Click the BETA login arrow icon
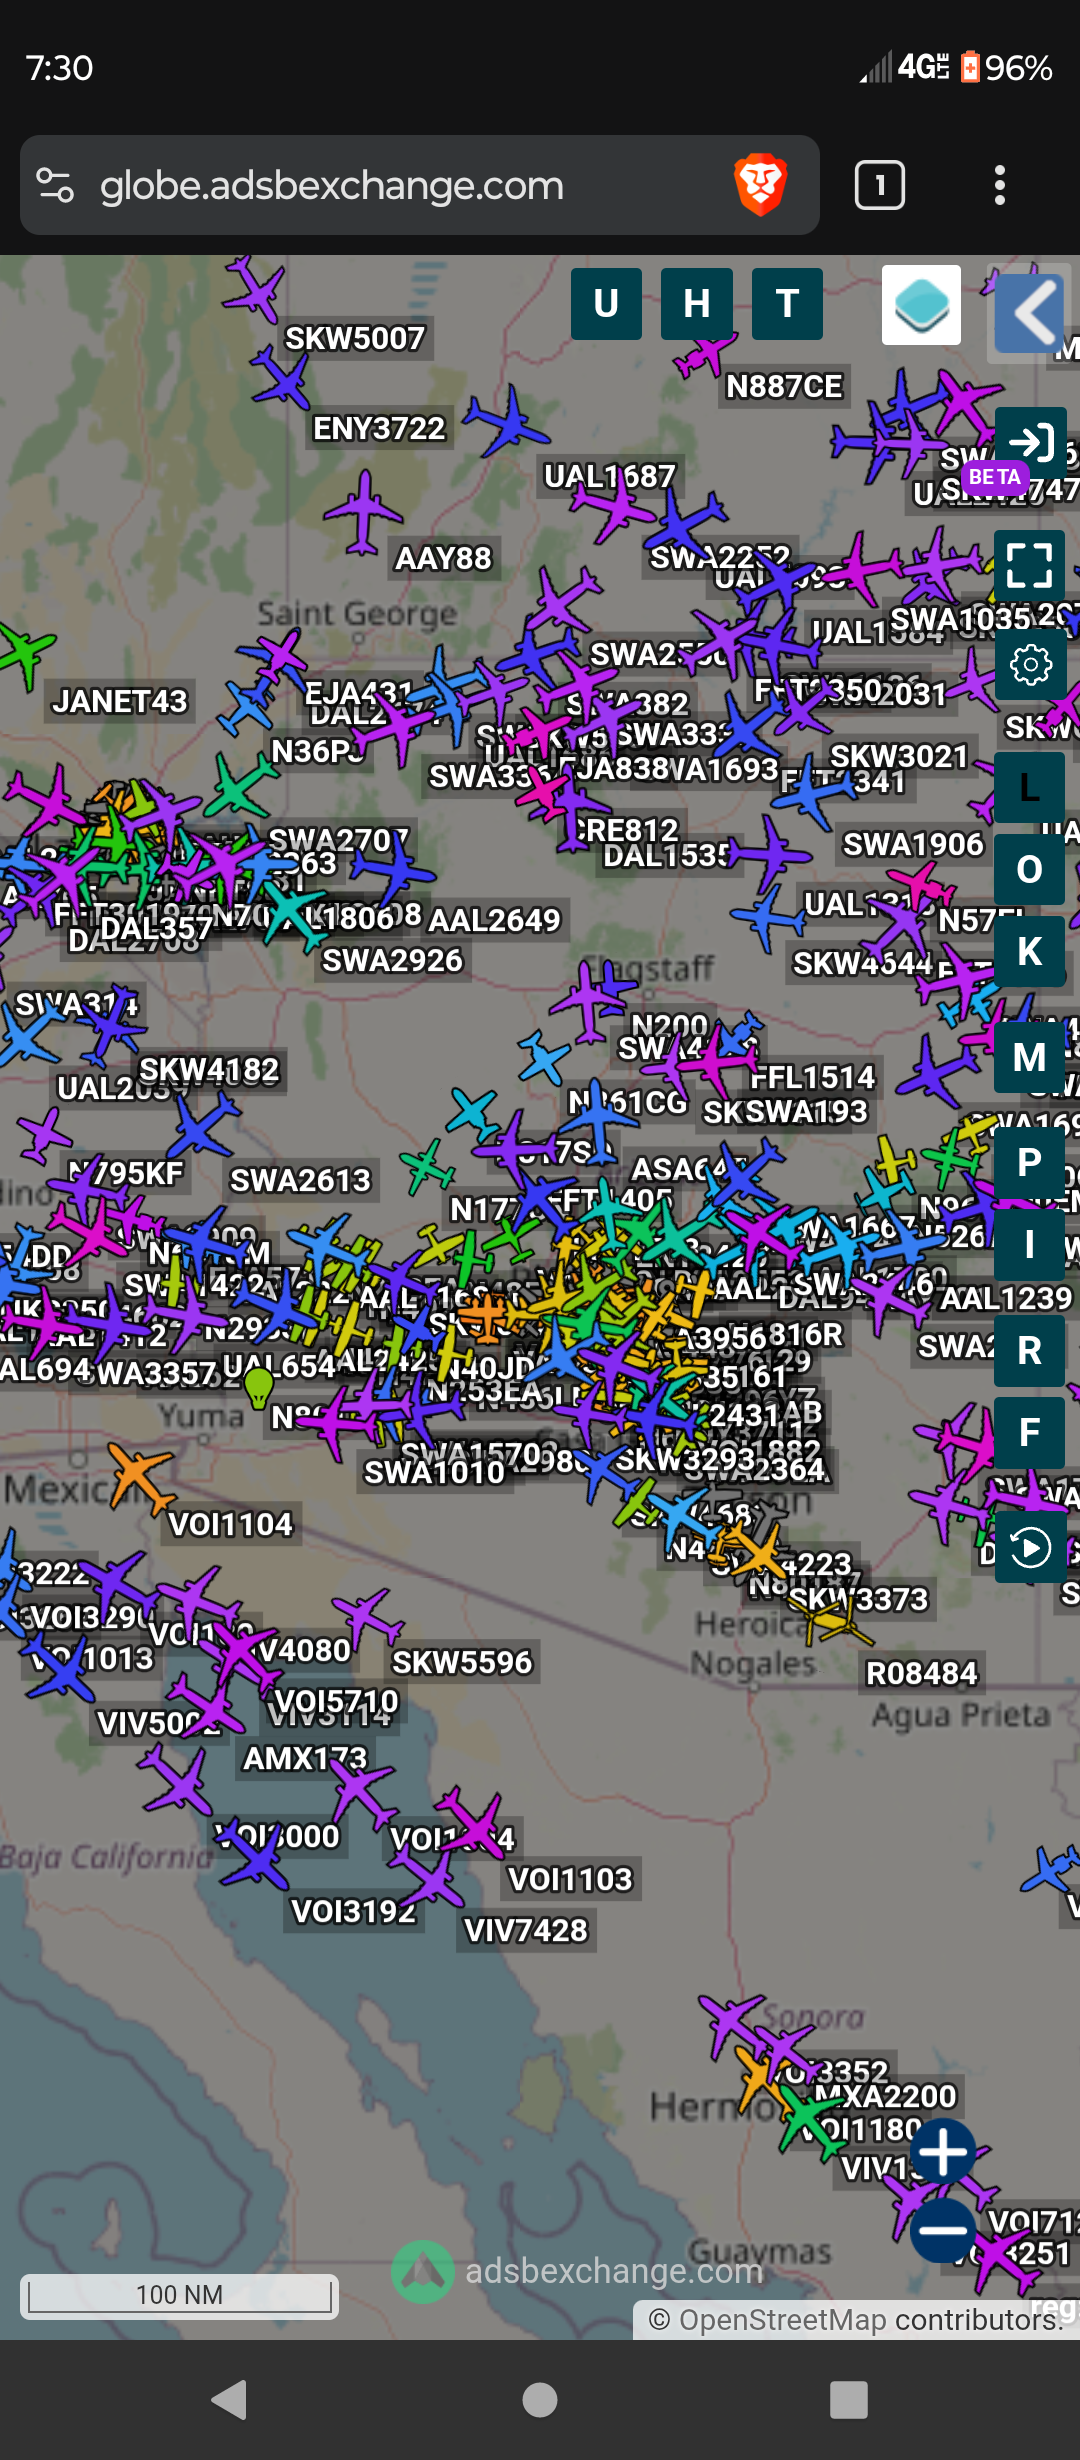This screenshot has width=1080, height=2460. click(1031, 442)
